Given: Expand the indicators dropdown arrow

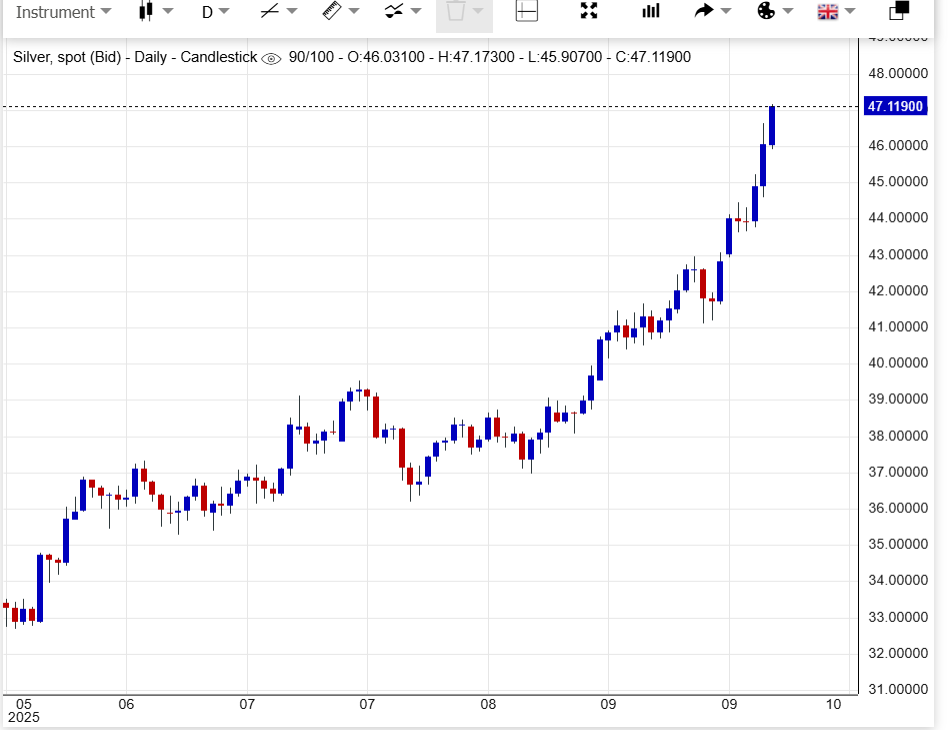Looking at the screenshot, I should (416, 11).
